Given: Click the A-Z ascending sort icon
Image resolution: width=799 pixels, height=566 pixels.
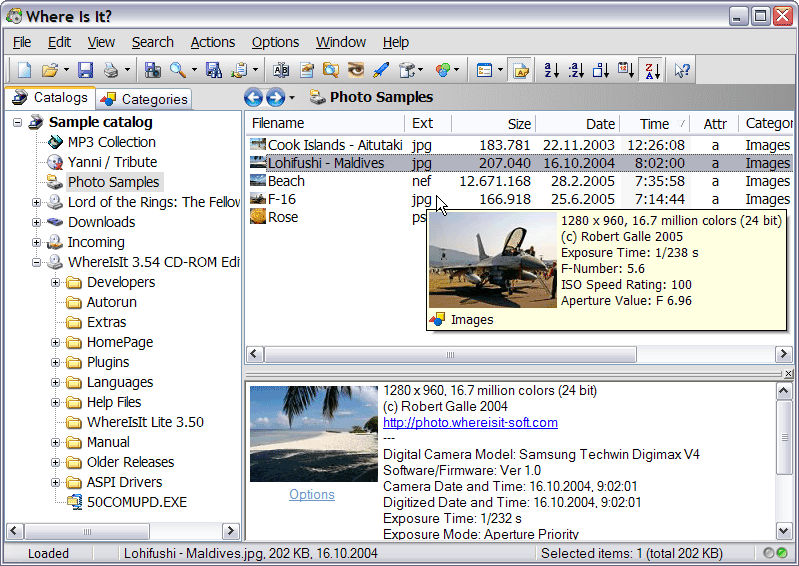Looking at the screenshot, I should (x=551, y=70).
